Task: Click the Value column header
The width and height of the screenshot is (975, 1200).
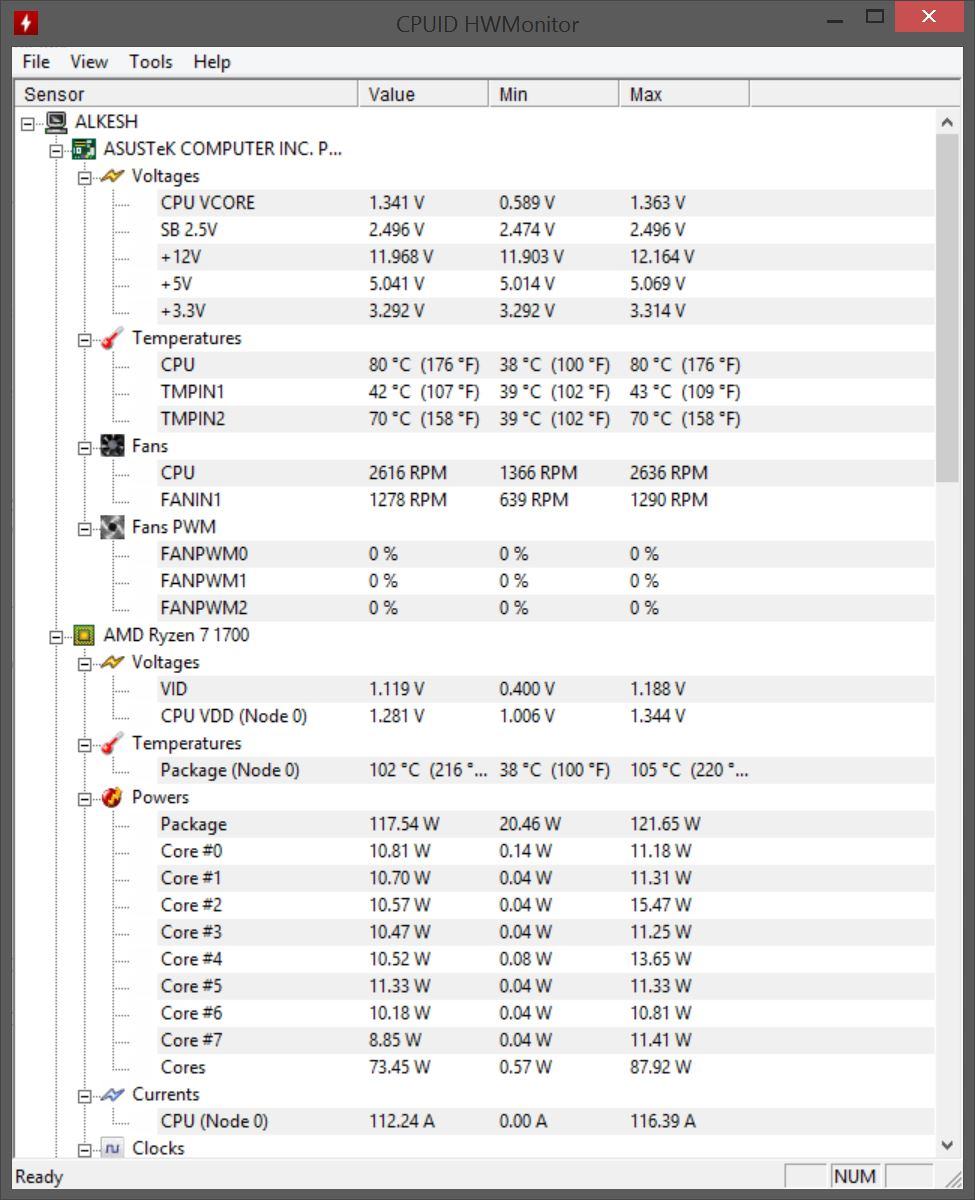Action: (424, 94)
